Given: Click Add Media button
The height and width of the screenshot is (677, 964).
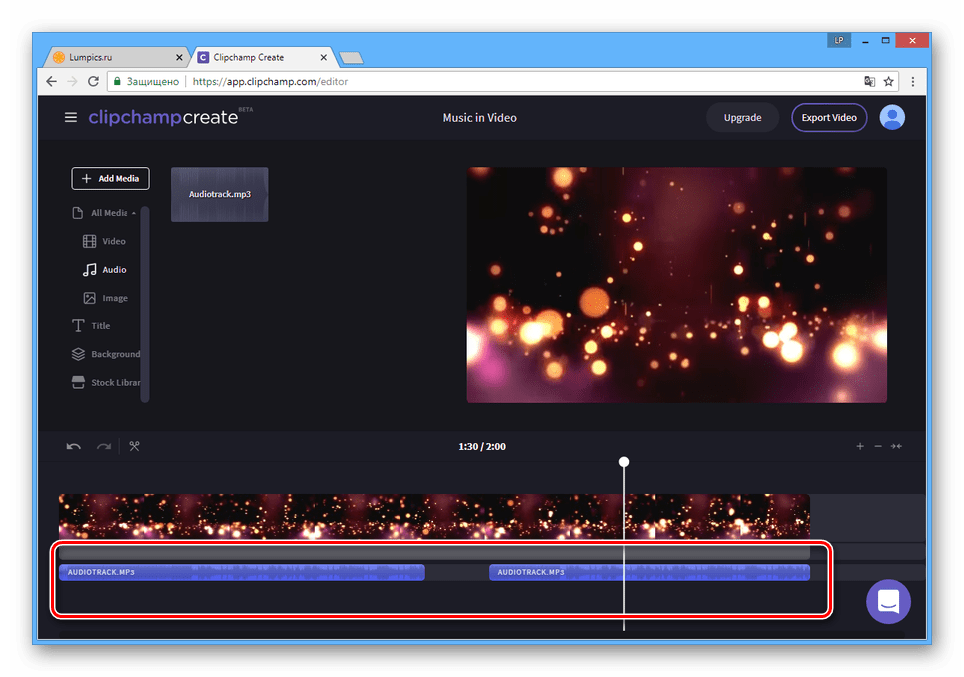Looking at the screenshot, I should [x=110, y=178].
